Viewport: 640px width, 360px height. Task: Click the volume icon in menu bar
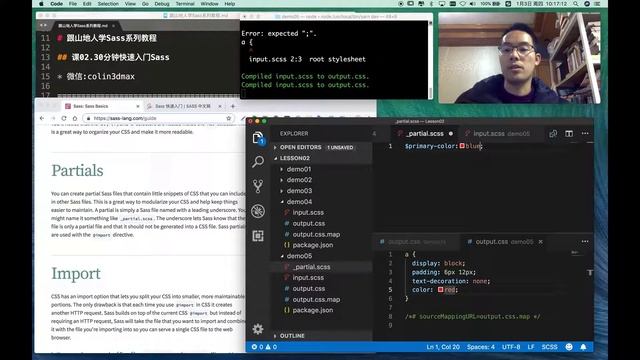tap(472, 4)
